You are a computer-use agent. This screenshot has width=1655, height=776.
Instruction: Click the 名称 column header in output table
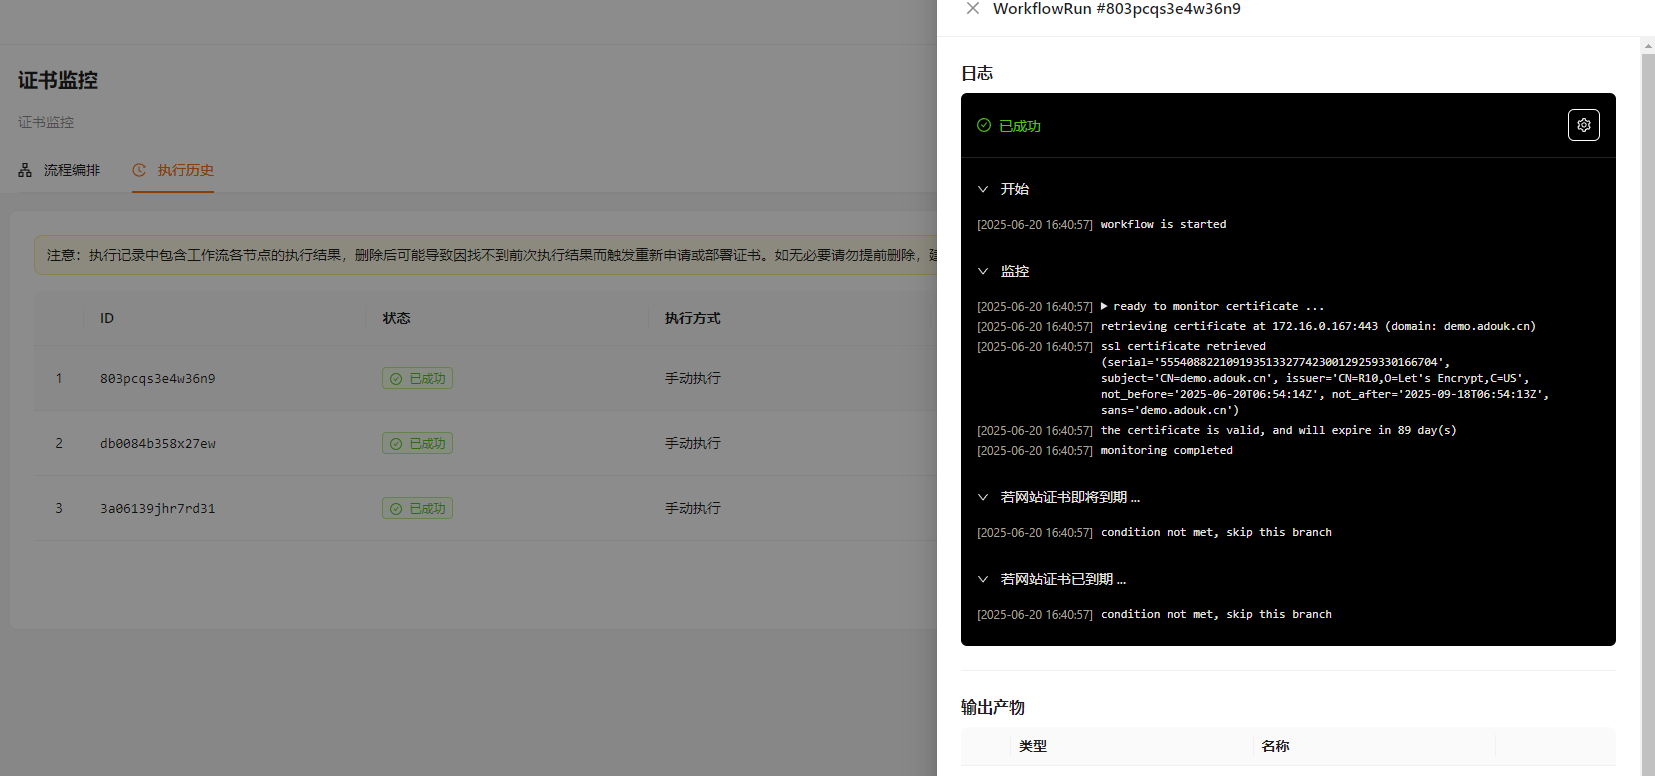(x=1275, y=746)
